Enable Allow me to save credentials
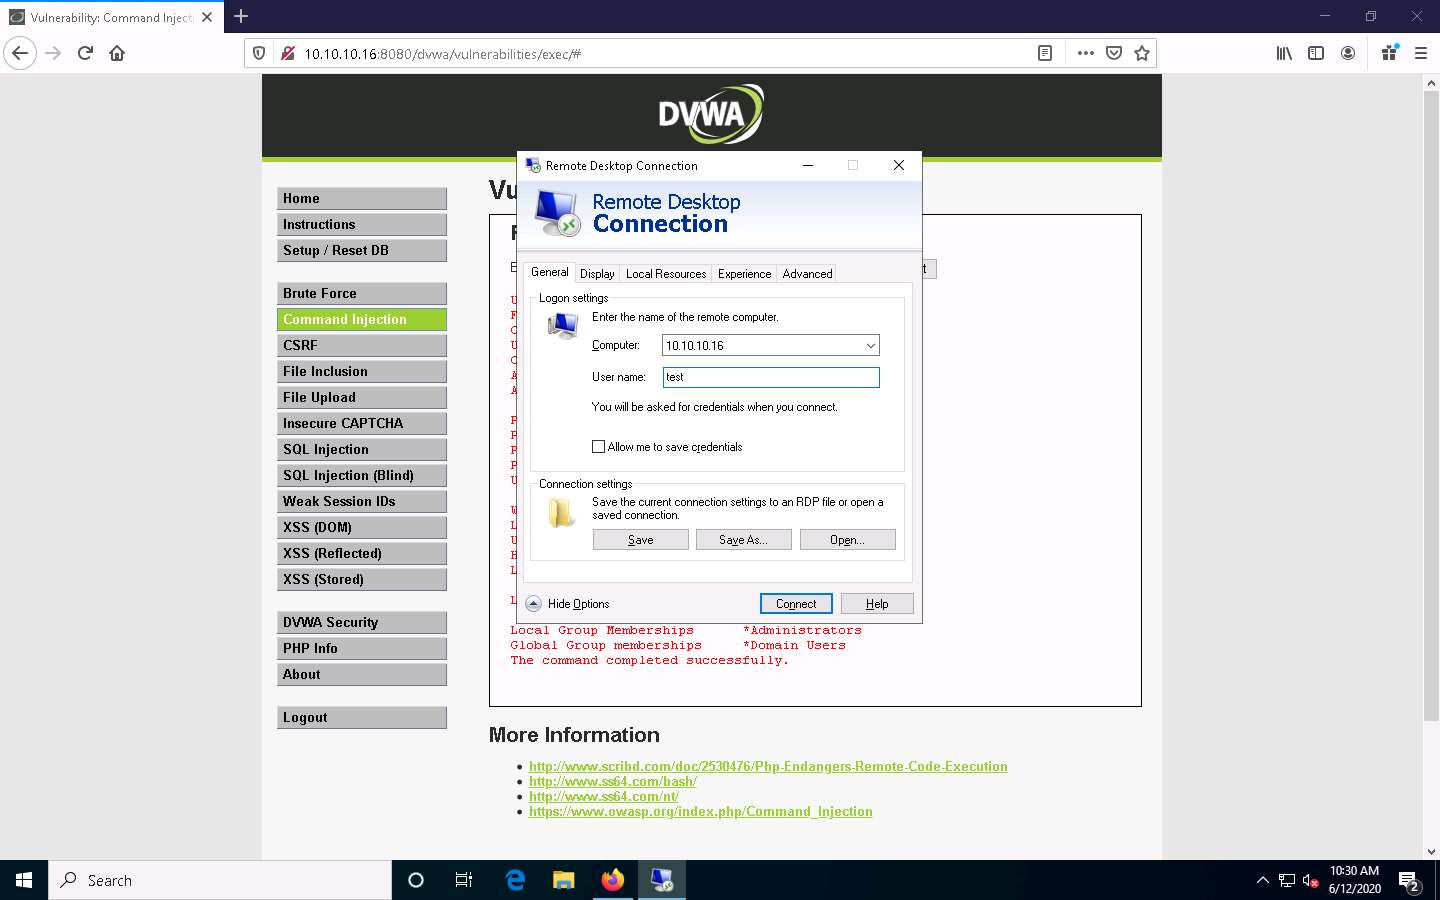 pyautogui.click(x=598, y=446)
